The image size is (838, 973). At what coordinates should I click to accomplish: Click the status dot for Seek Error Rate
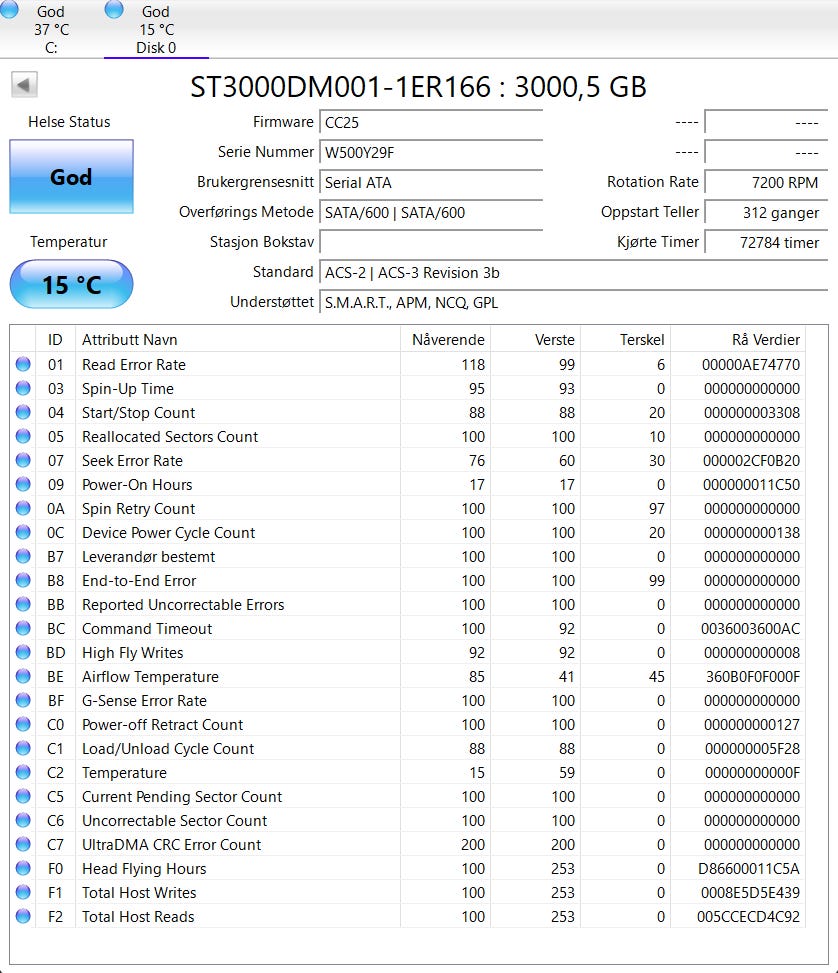[23, 460]
